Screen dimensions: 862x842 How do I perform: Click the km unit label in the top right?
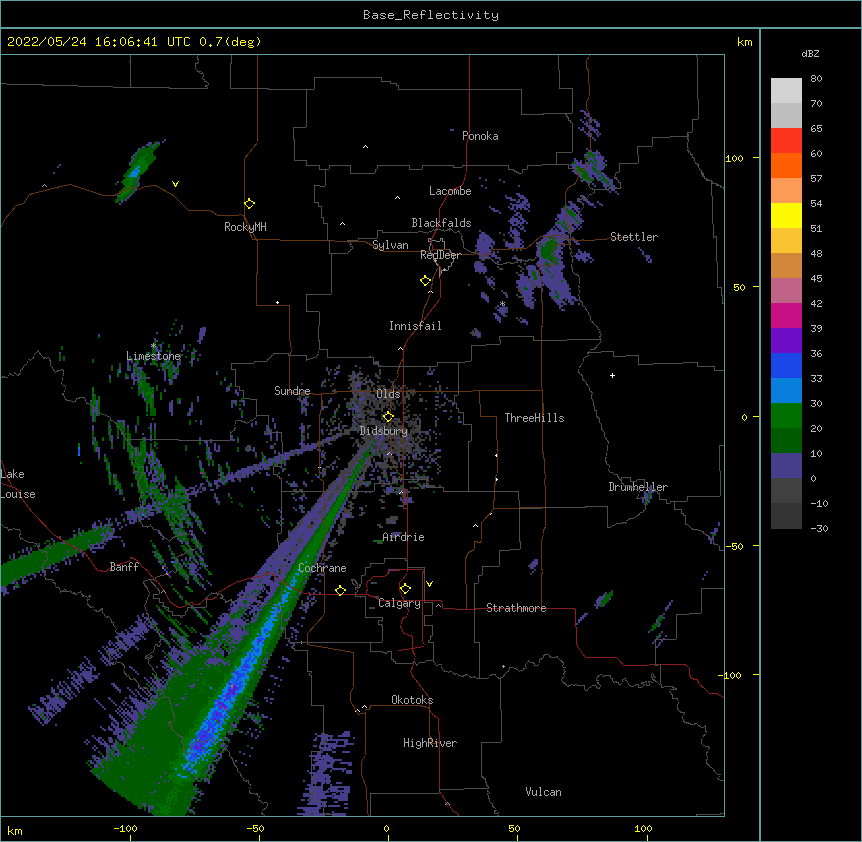point(745,42)
